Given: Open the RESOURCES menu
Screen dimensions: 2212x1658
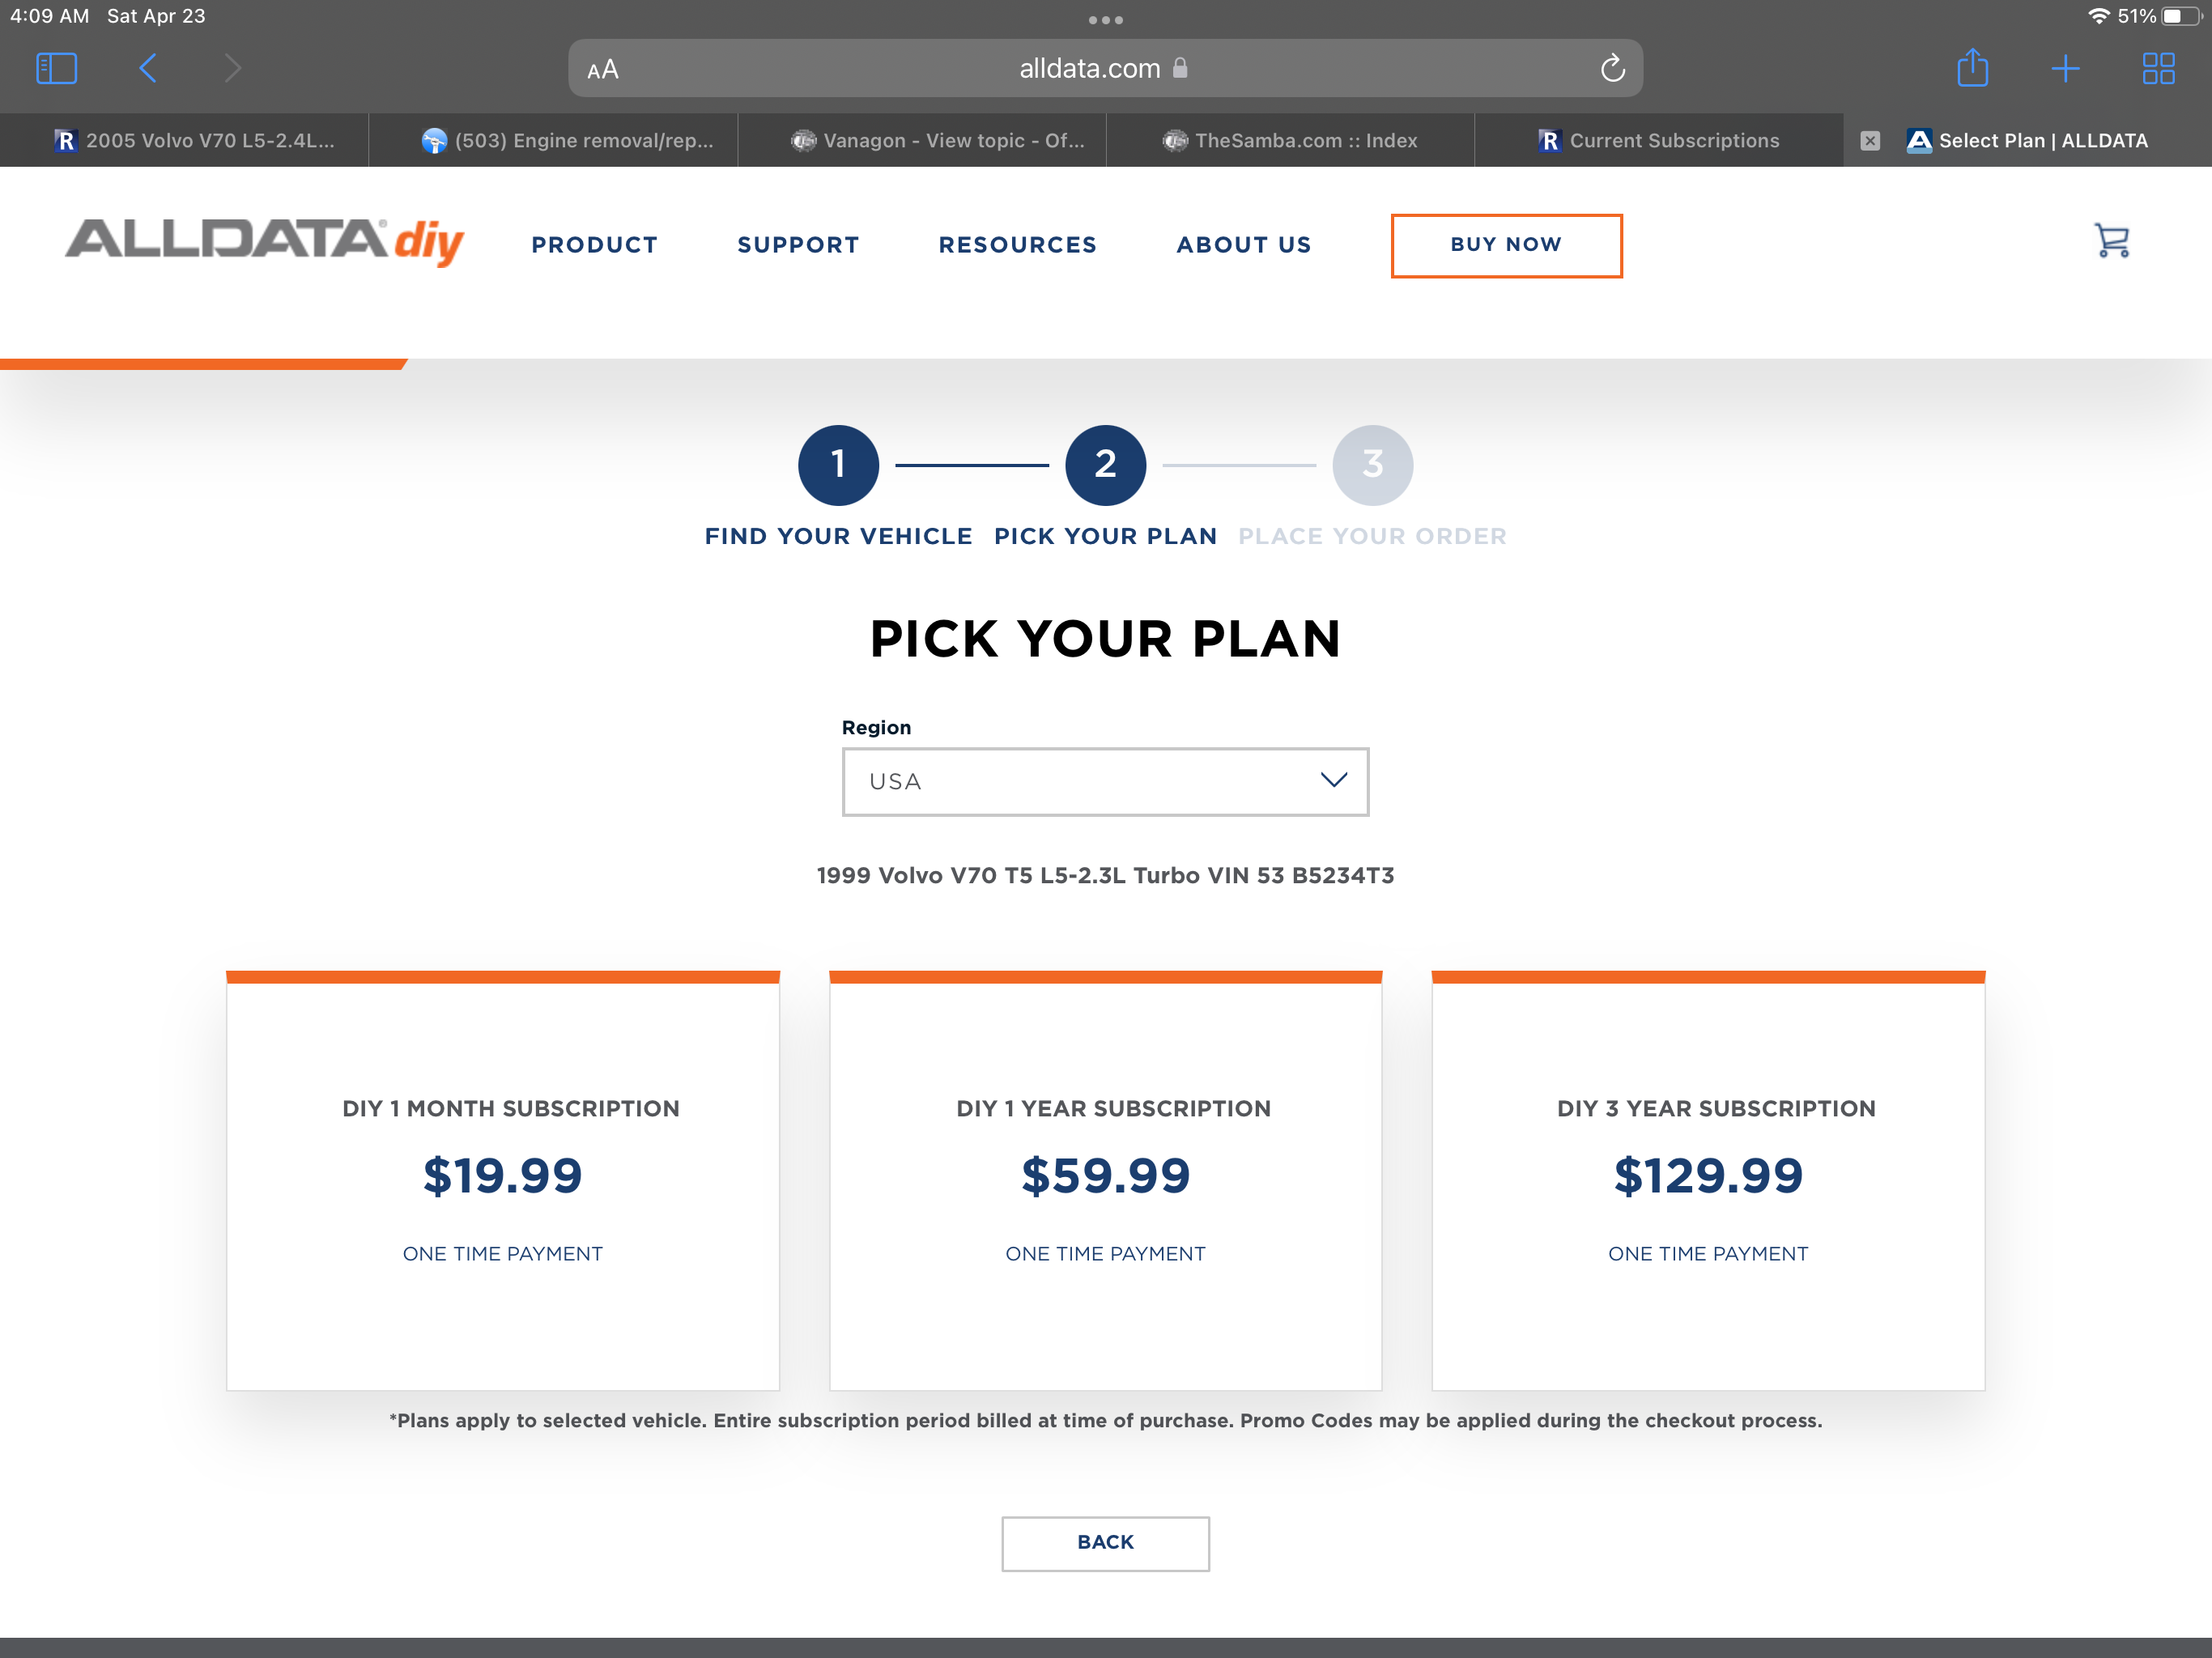Looking at the screenshot, I should coord(1017,245).
